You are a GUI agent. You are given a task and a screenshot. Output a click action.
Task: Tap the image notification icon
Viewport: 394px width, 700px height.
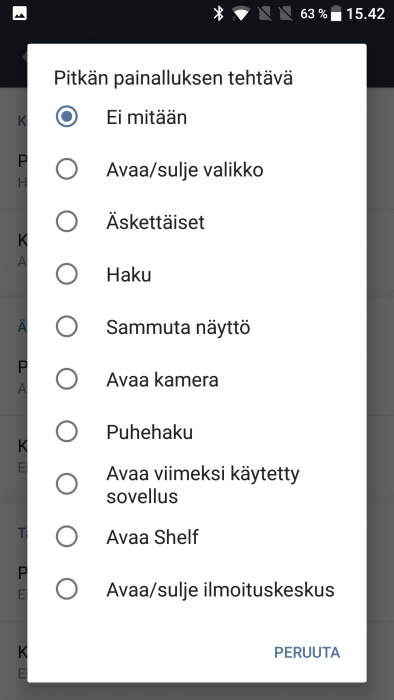20,14
